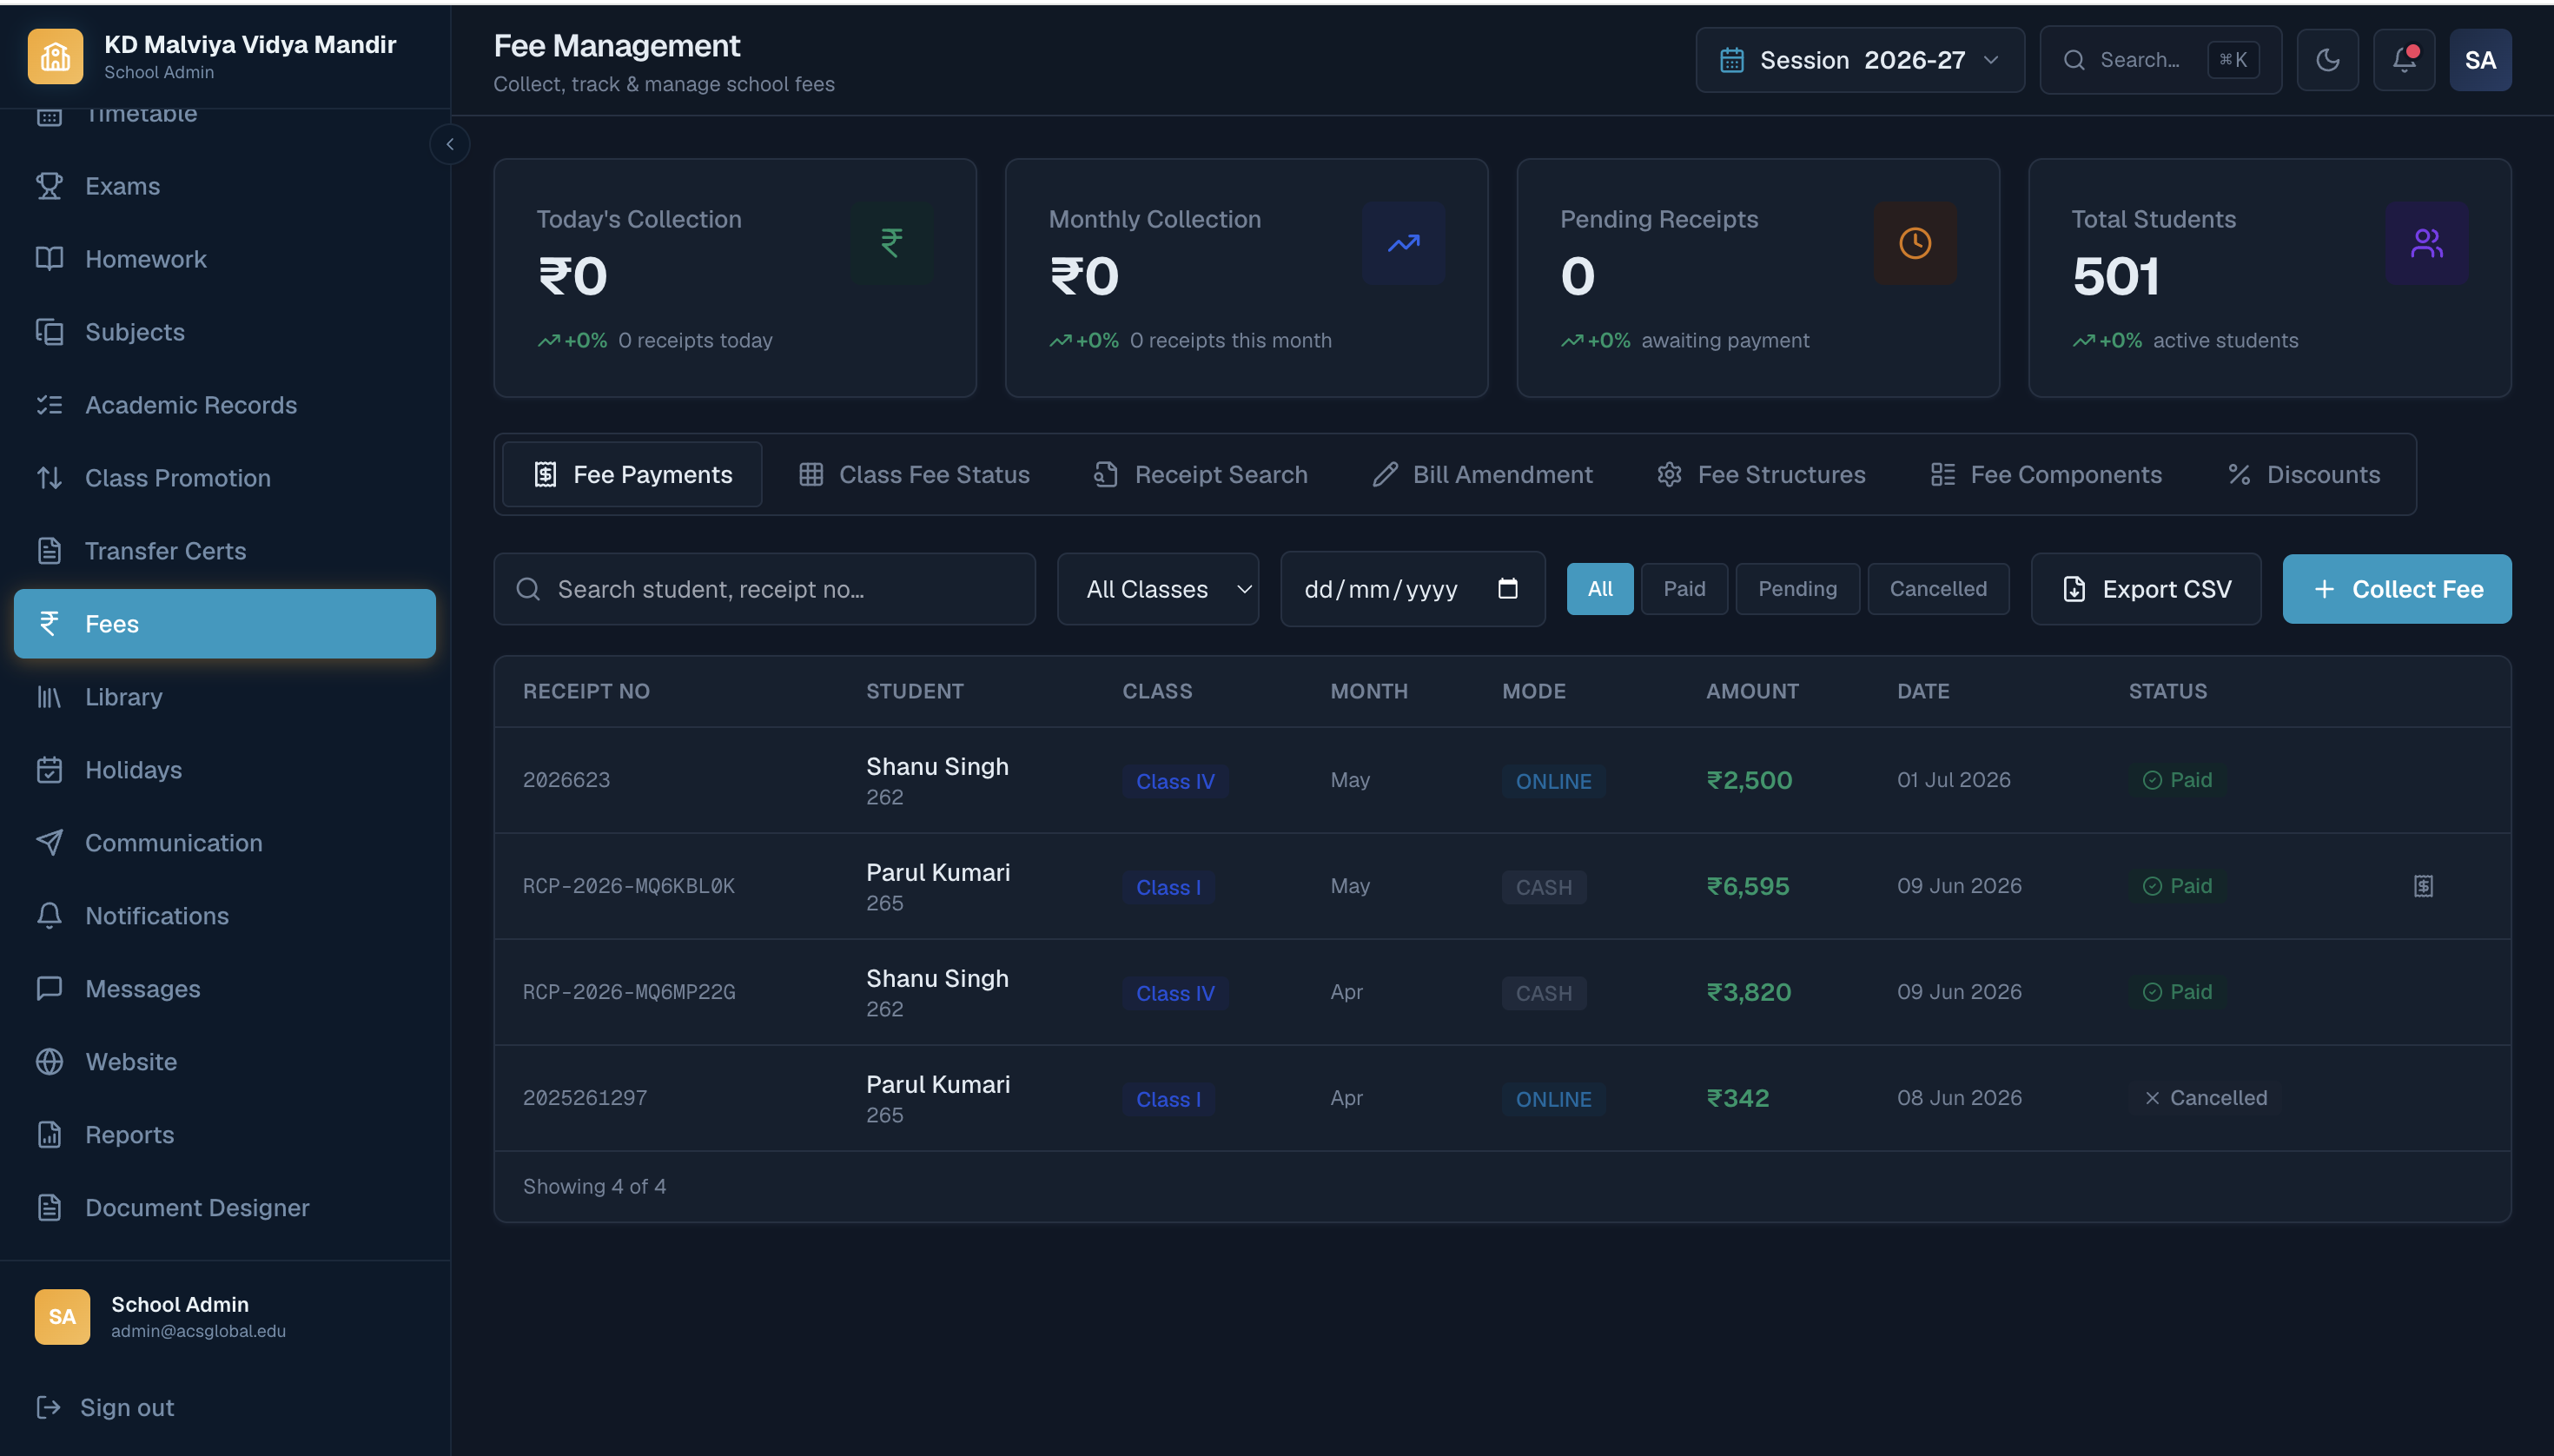Open the notifications bell in the header

click(2404, 60)
